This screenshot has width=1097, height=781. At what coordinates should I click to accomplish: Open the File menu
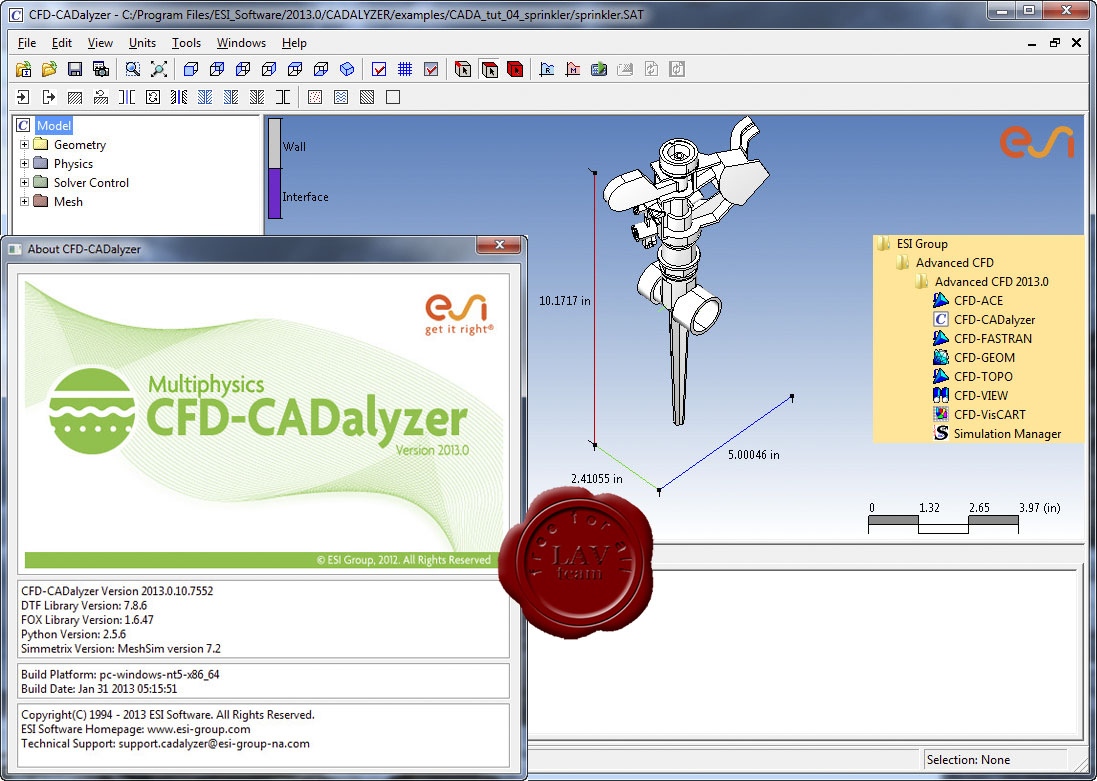[27, 43]
